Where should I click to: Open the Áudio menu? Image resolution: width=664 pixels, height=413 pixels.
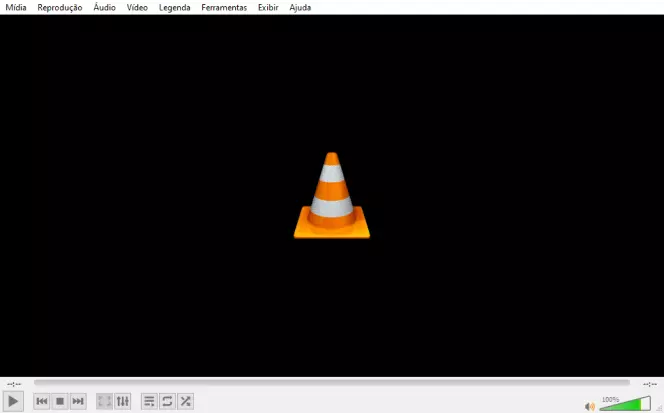(105, 8)
